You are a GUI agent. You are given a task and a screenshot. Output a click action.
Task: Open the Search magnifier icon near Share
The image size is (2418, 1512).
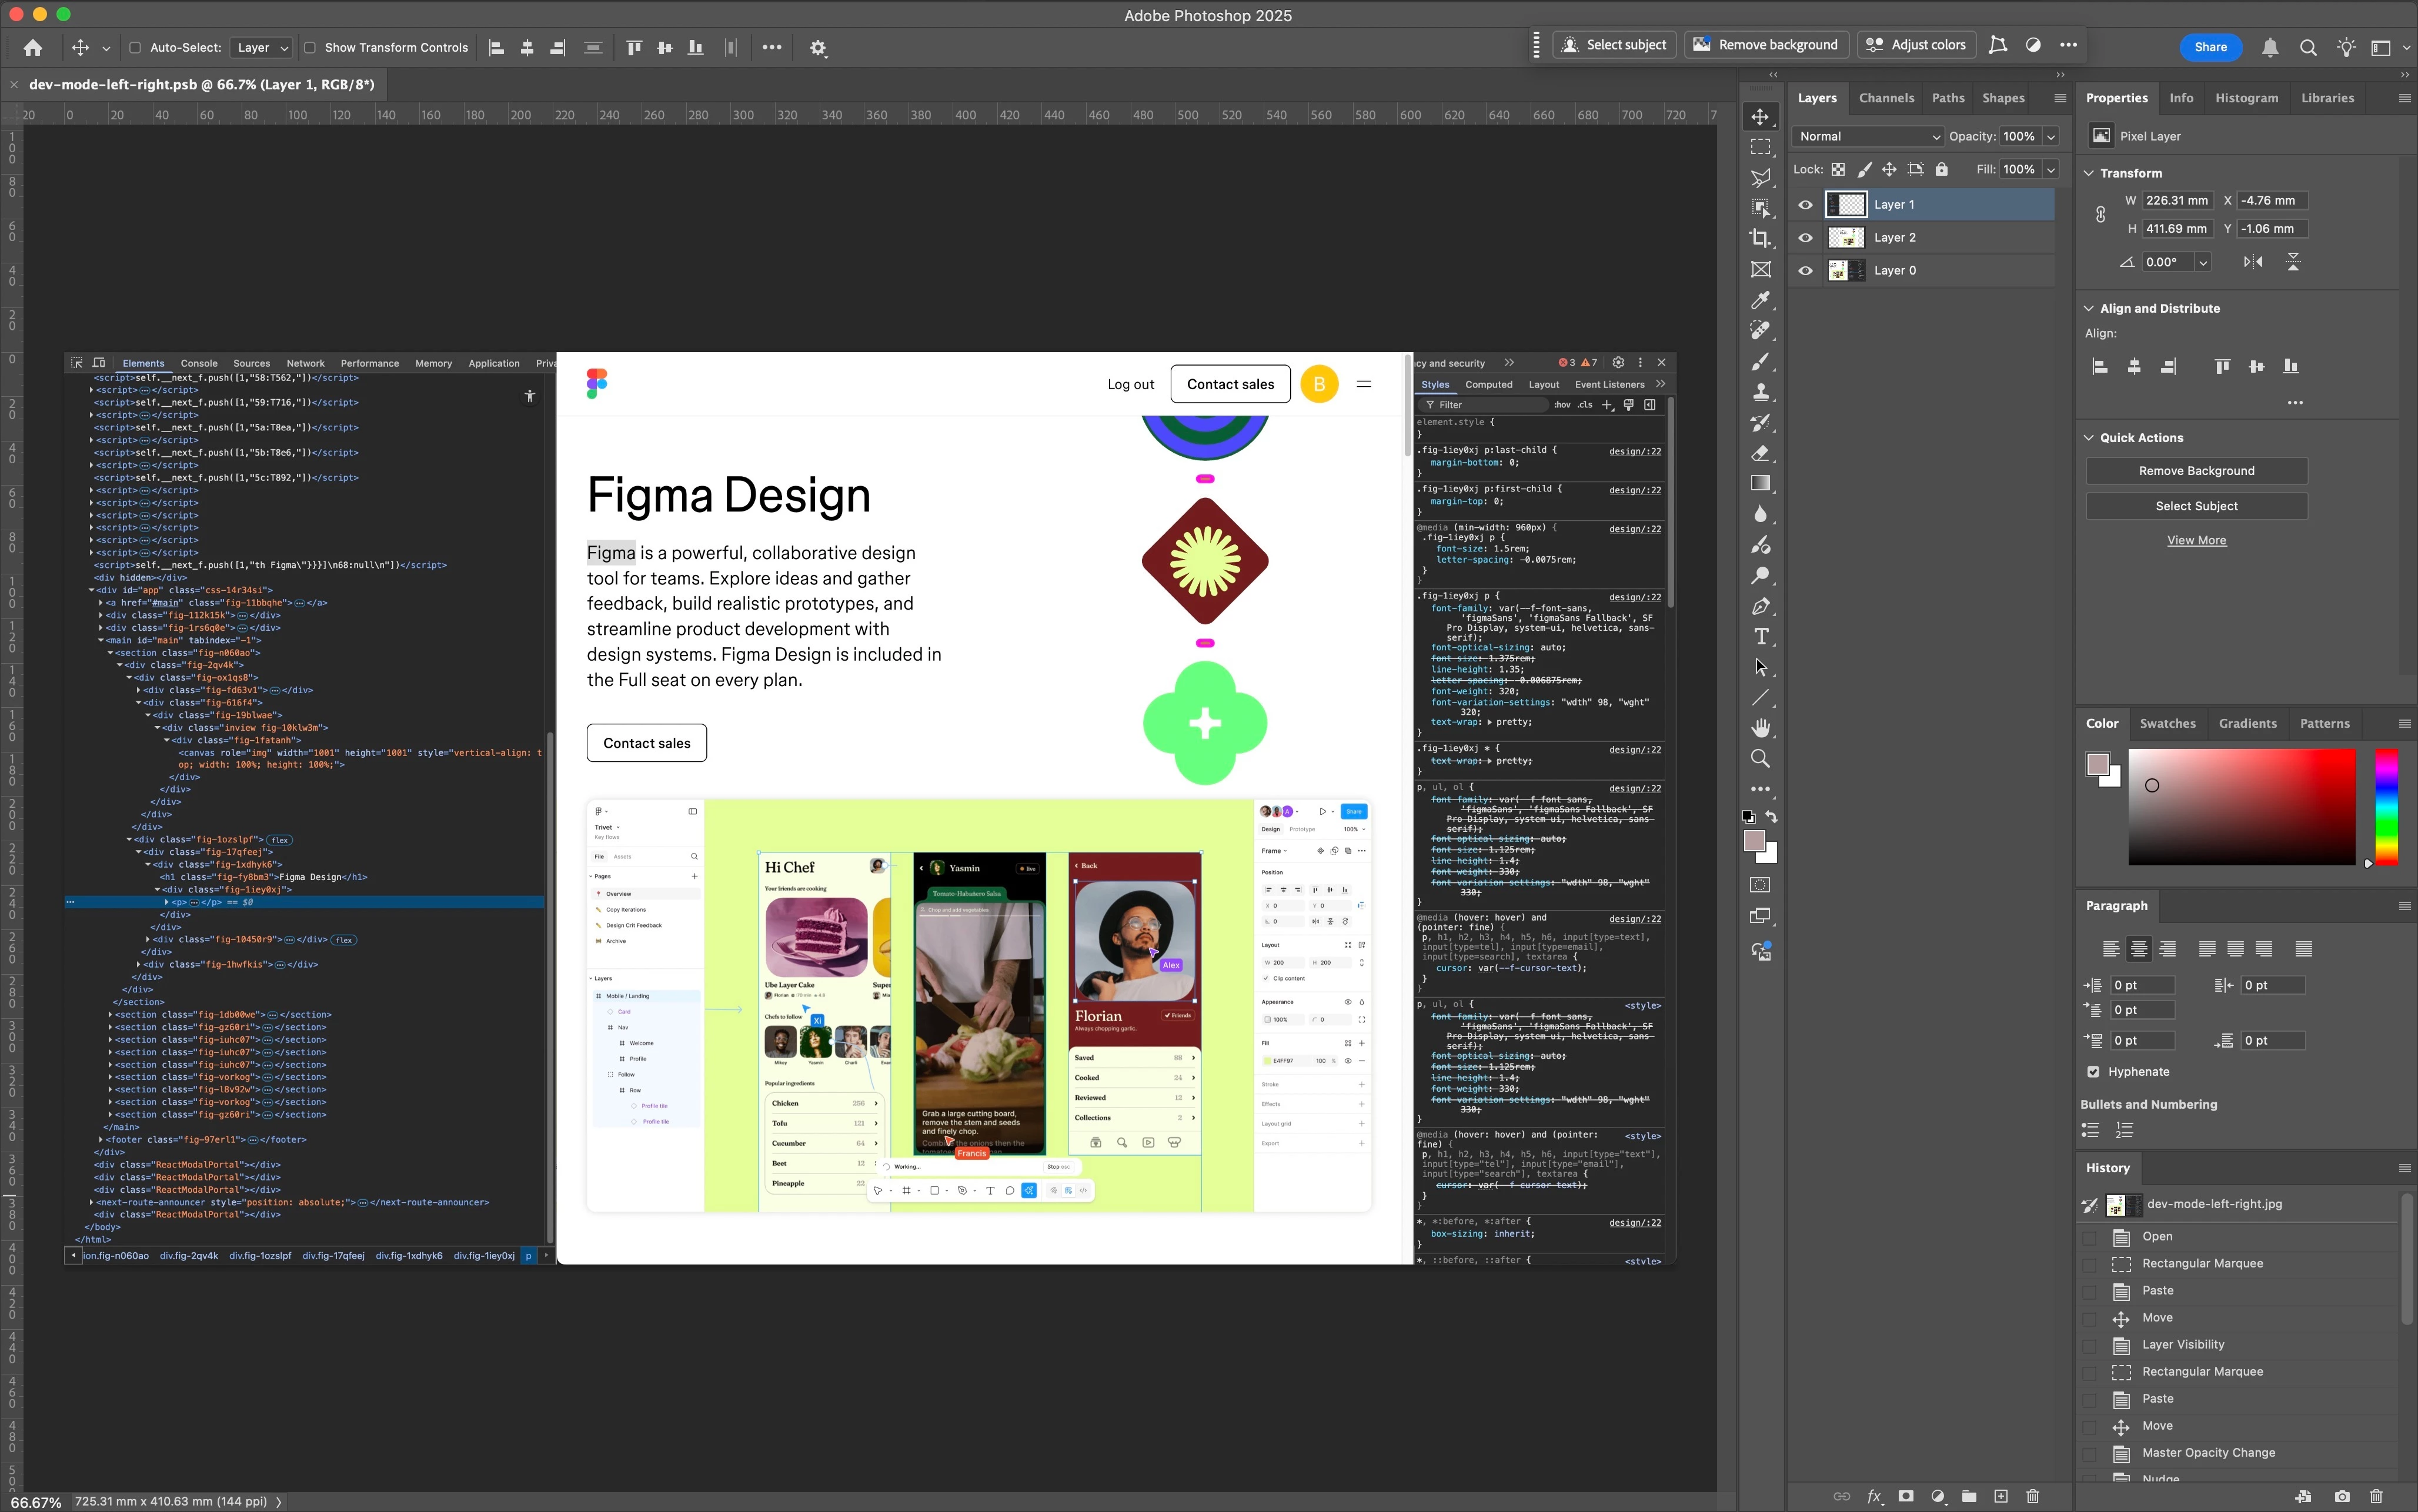point(2308,47)
